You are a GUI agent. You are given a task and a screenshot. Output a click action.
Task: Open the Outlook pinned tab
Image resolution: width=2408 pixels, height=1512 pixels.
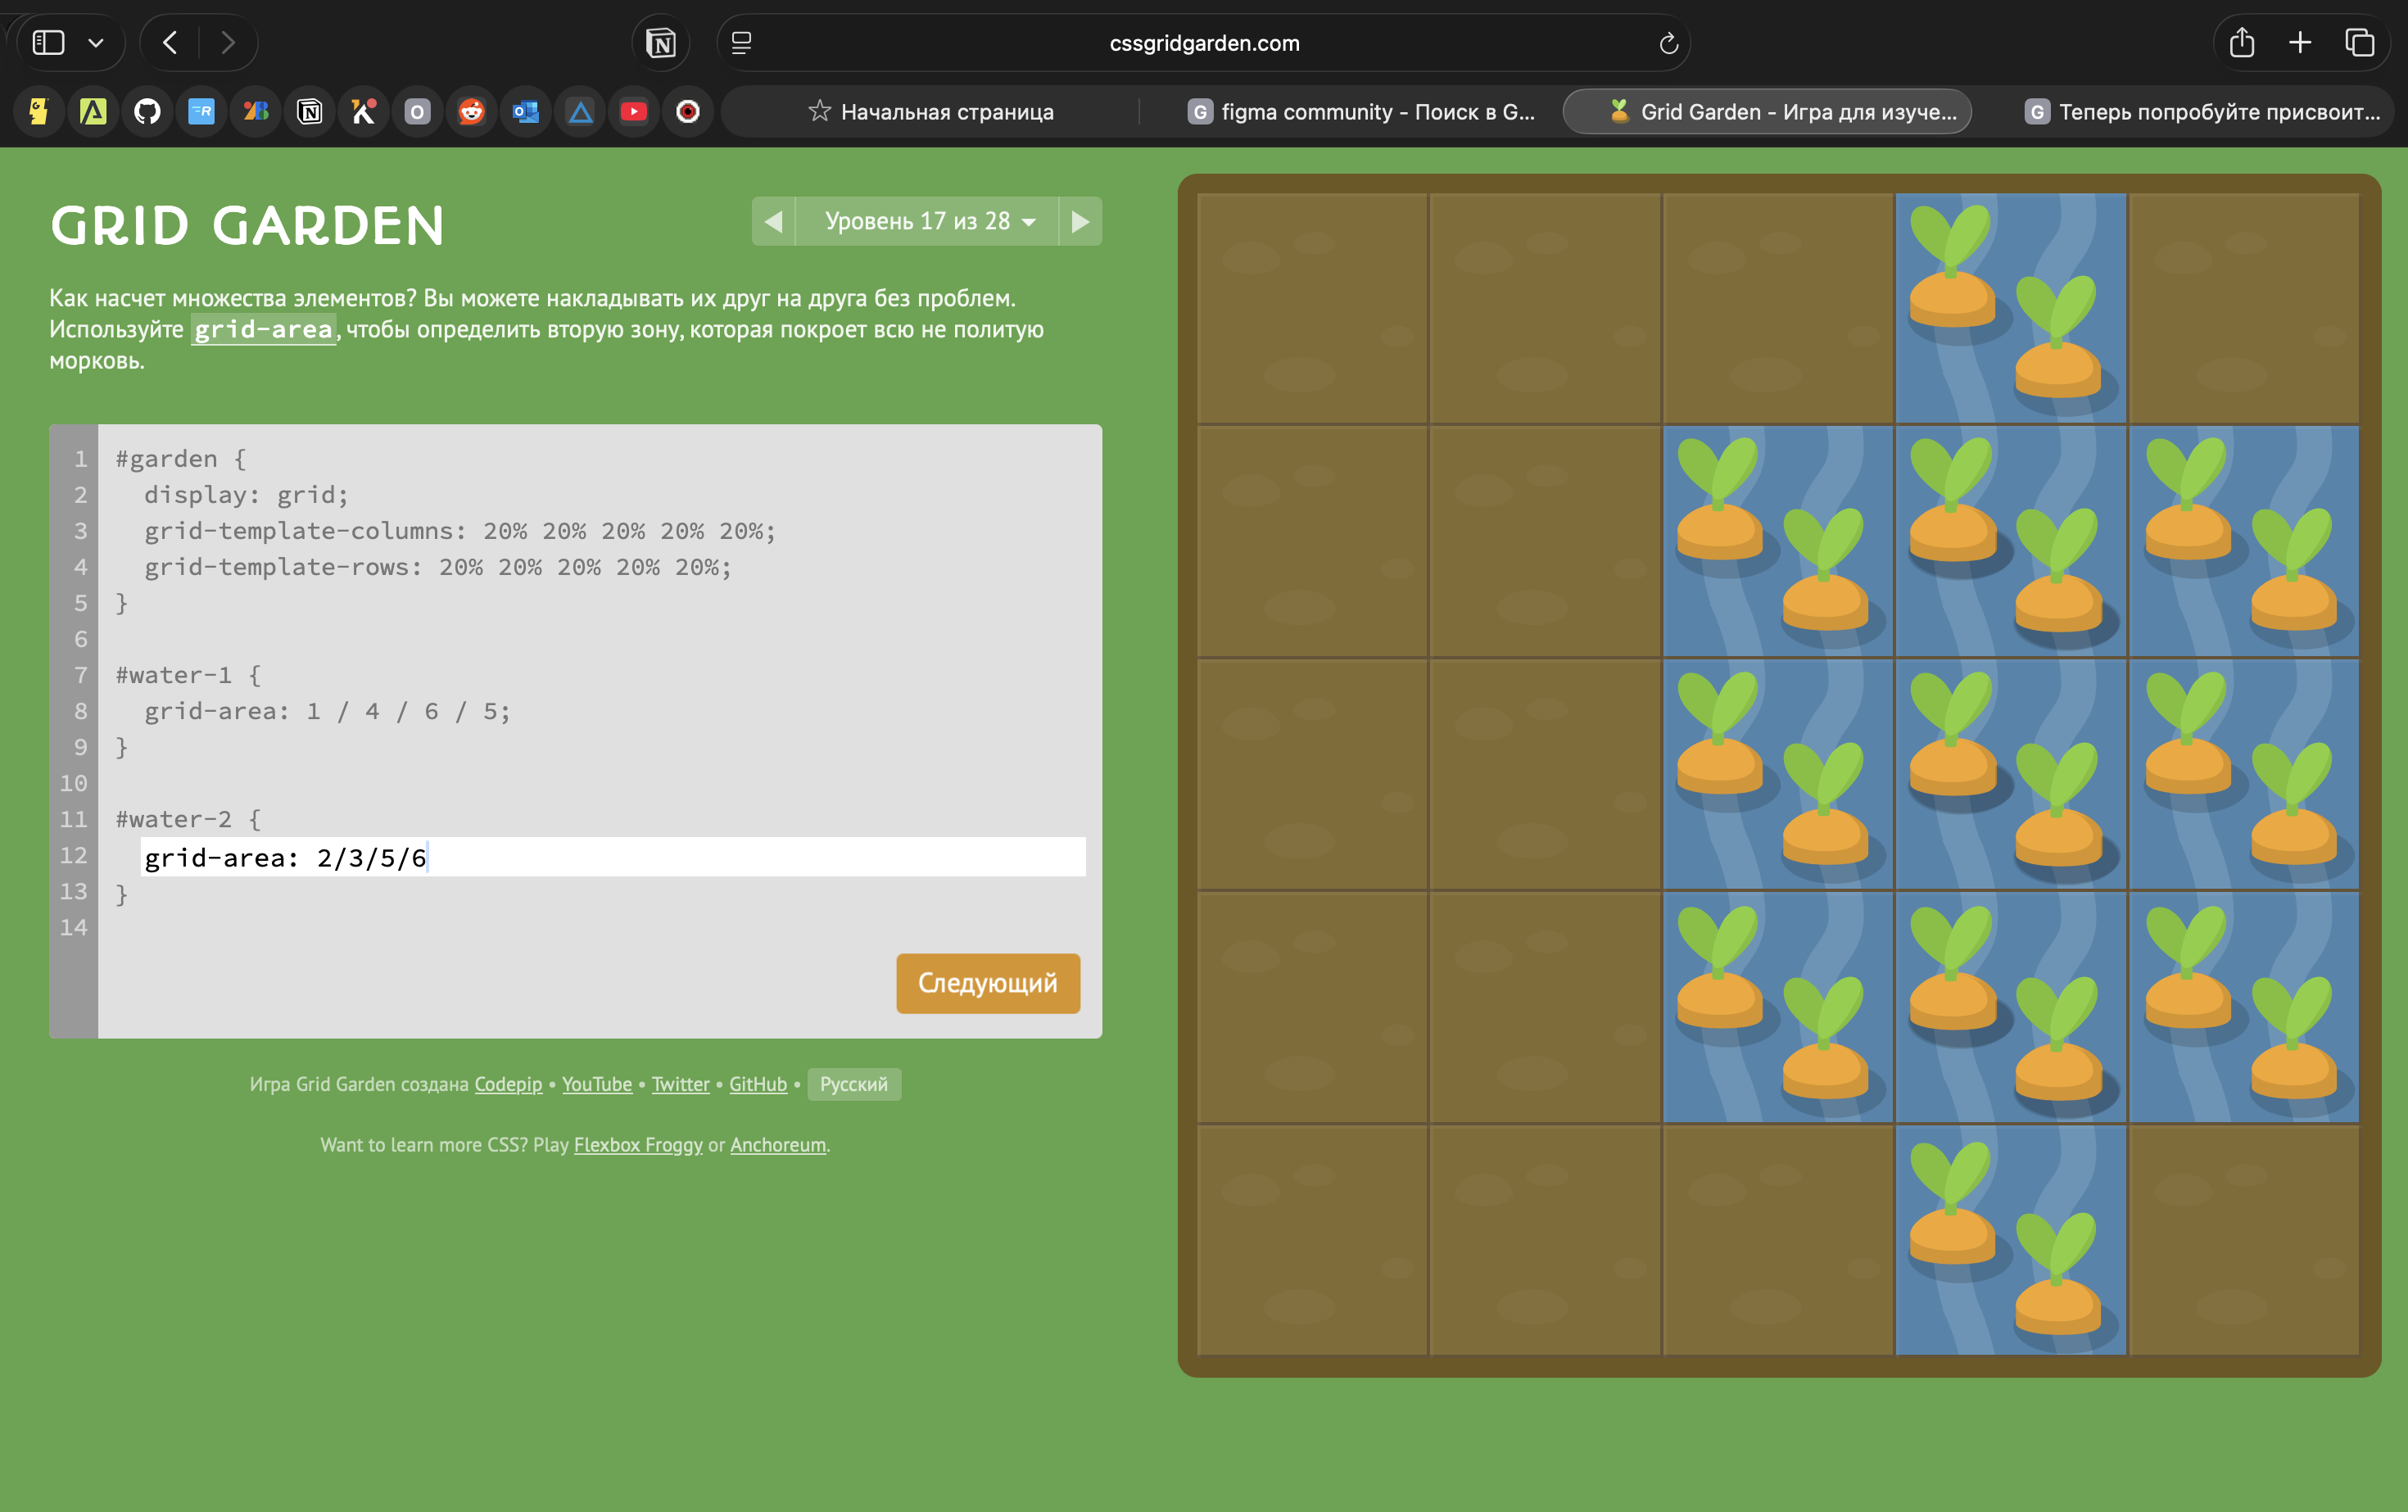coord(525,112)
